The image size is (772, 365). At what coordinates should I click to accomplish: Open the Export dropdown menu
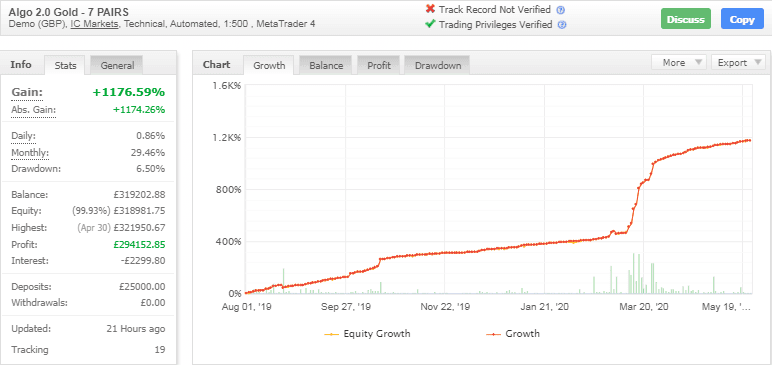pyautogui.click(x=738, y=63)
